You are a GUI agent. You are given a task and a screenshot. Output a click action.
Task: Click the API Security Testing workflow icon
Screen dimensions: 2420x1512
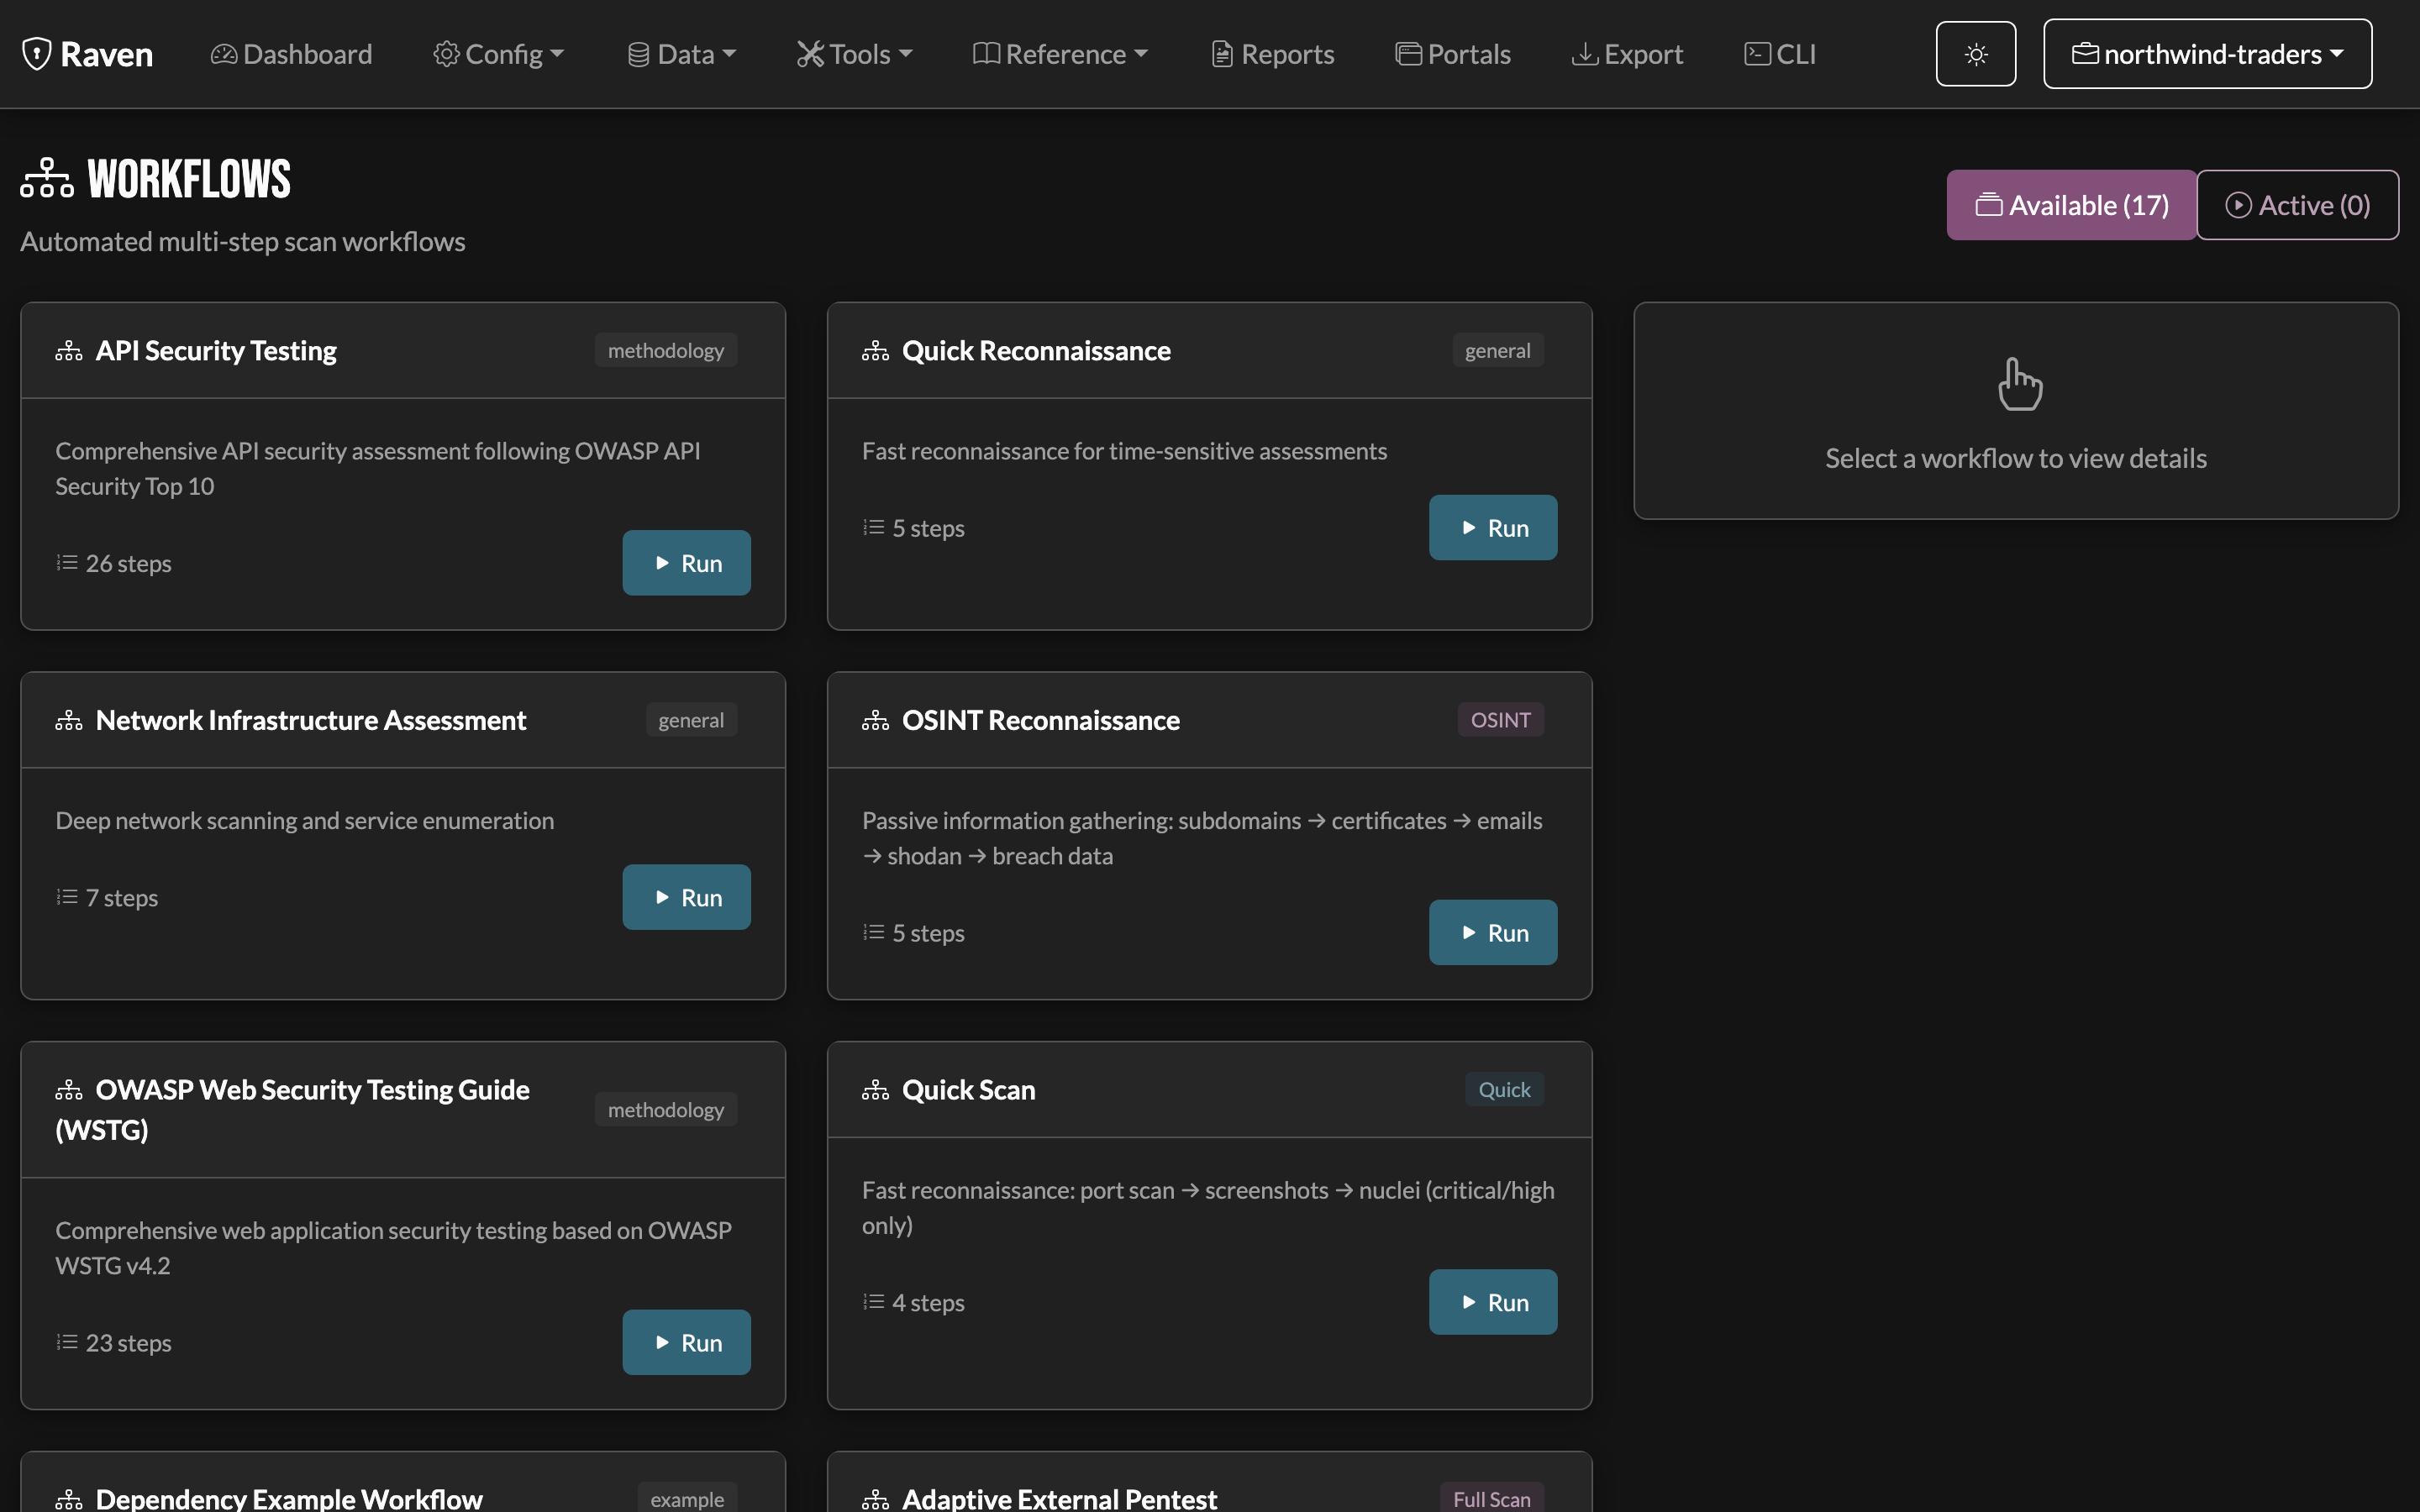tap(69, 351)
